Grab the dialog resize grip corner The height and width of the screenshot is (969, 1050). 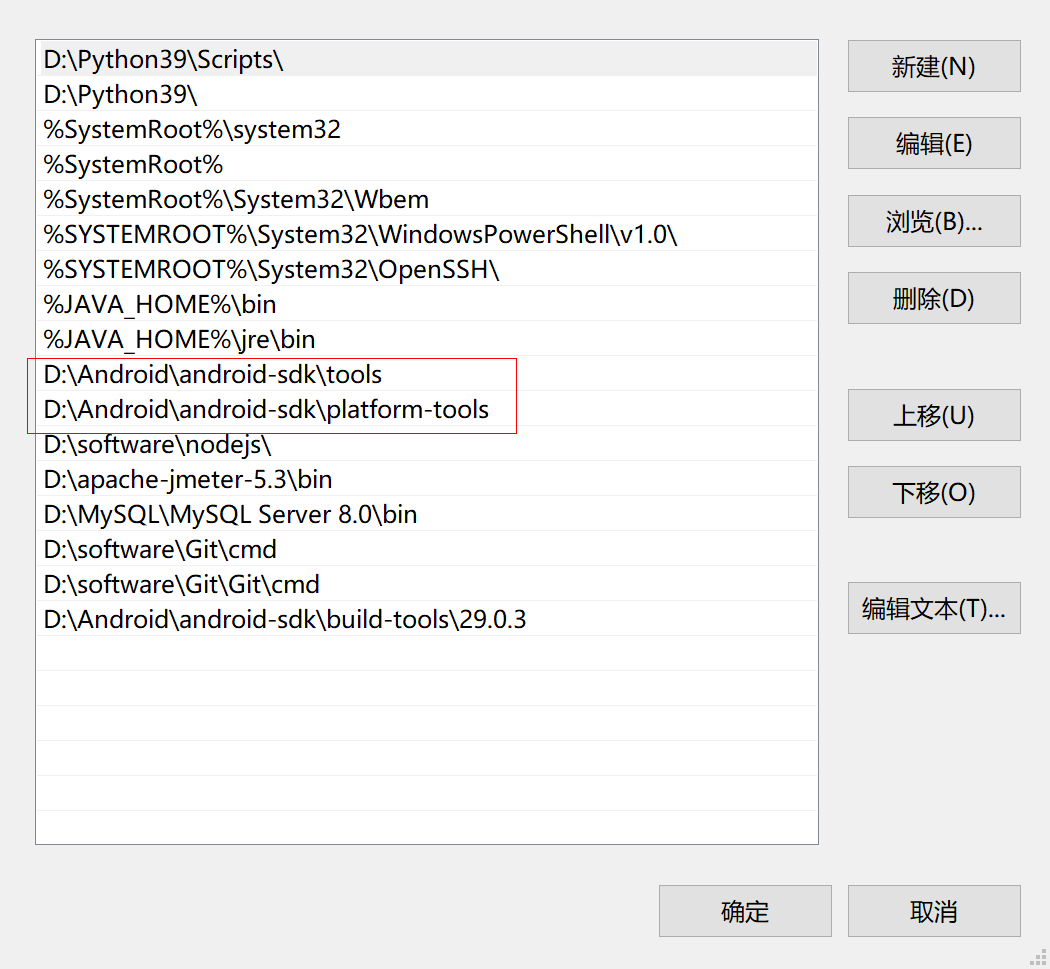tap(1039, 958)
